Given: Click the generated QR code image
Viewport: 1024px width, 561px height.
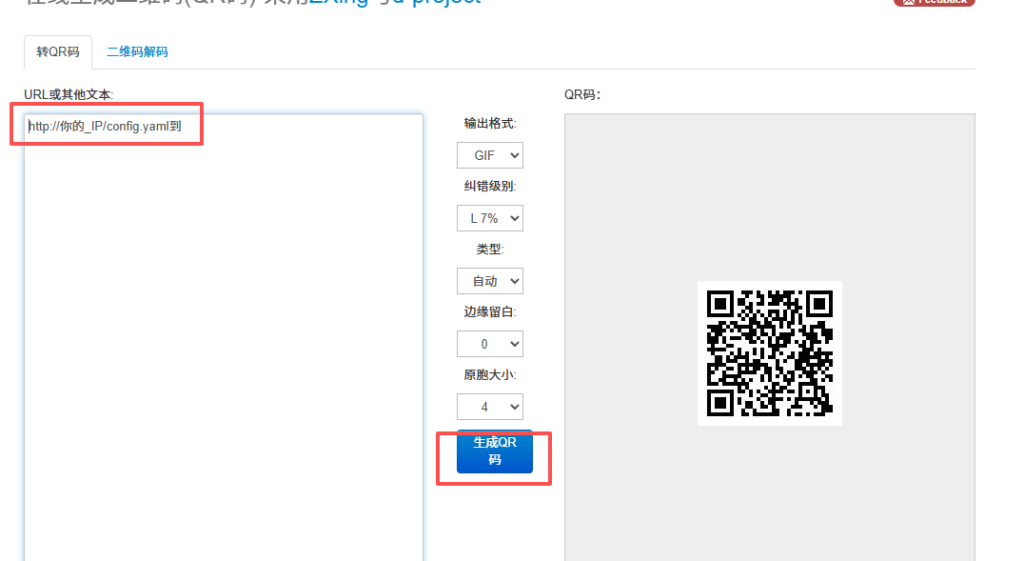Looking at the screenshot, I should pos(769,353).
